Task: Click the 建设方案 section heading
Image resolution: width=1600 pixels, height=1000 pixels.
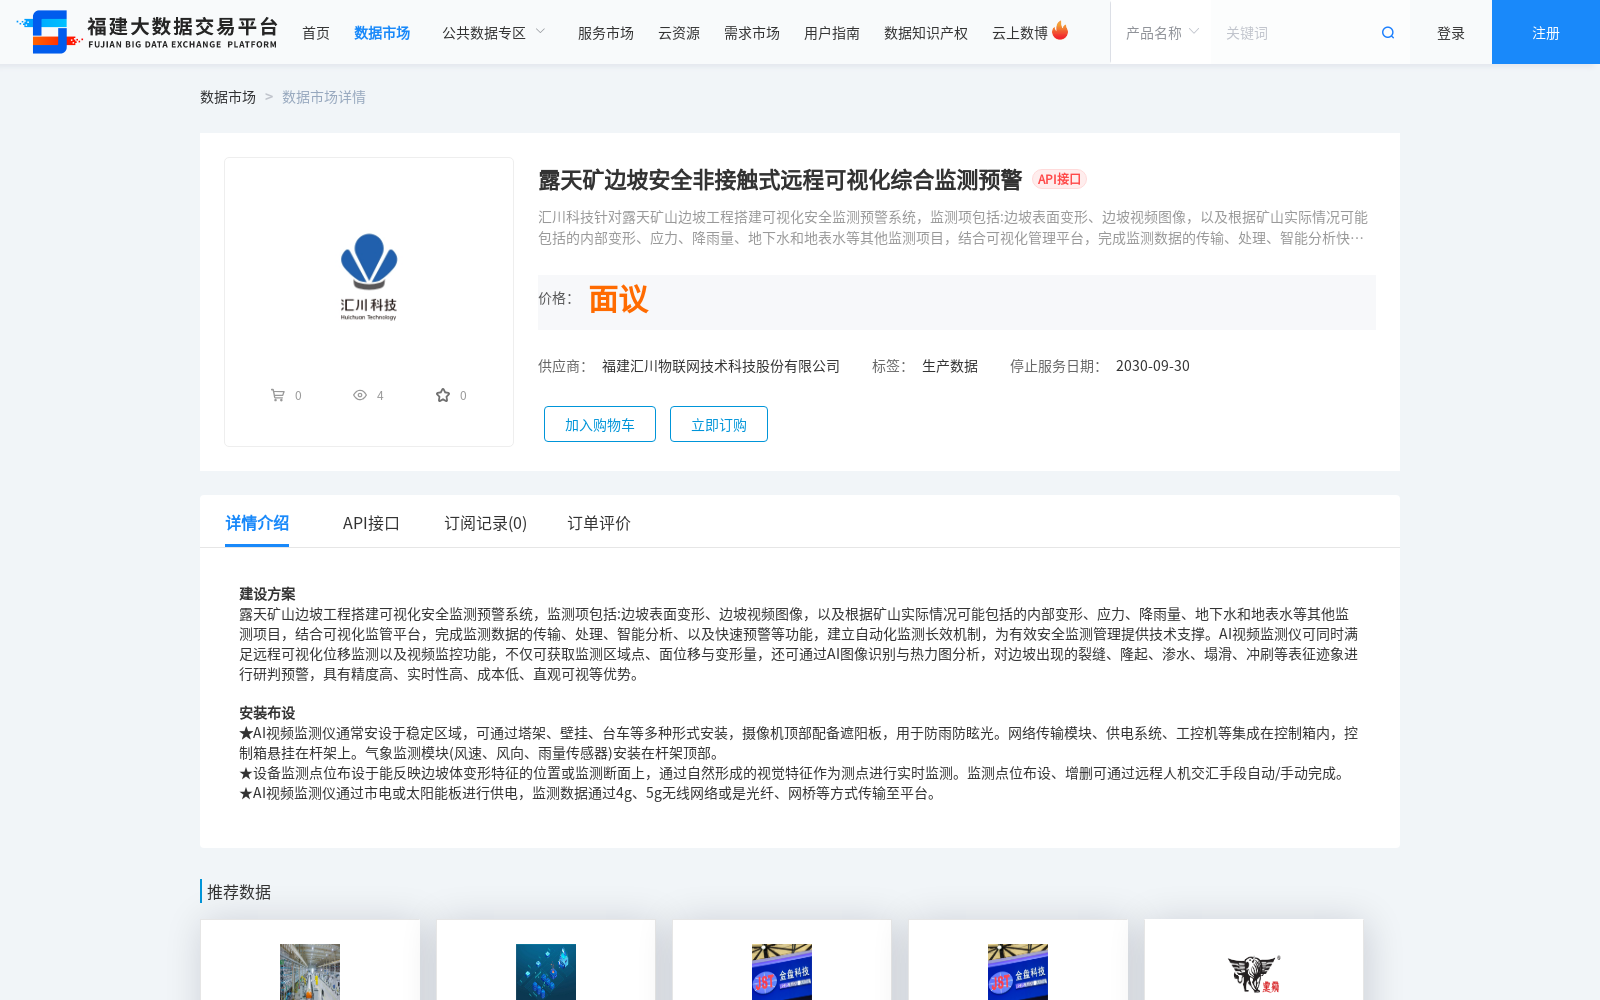Action: (267, 594)
